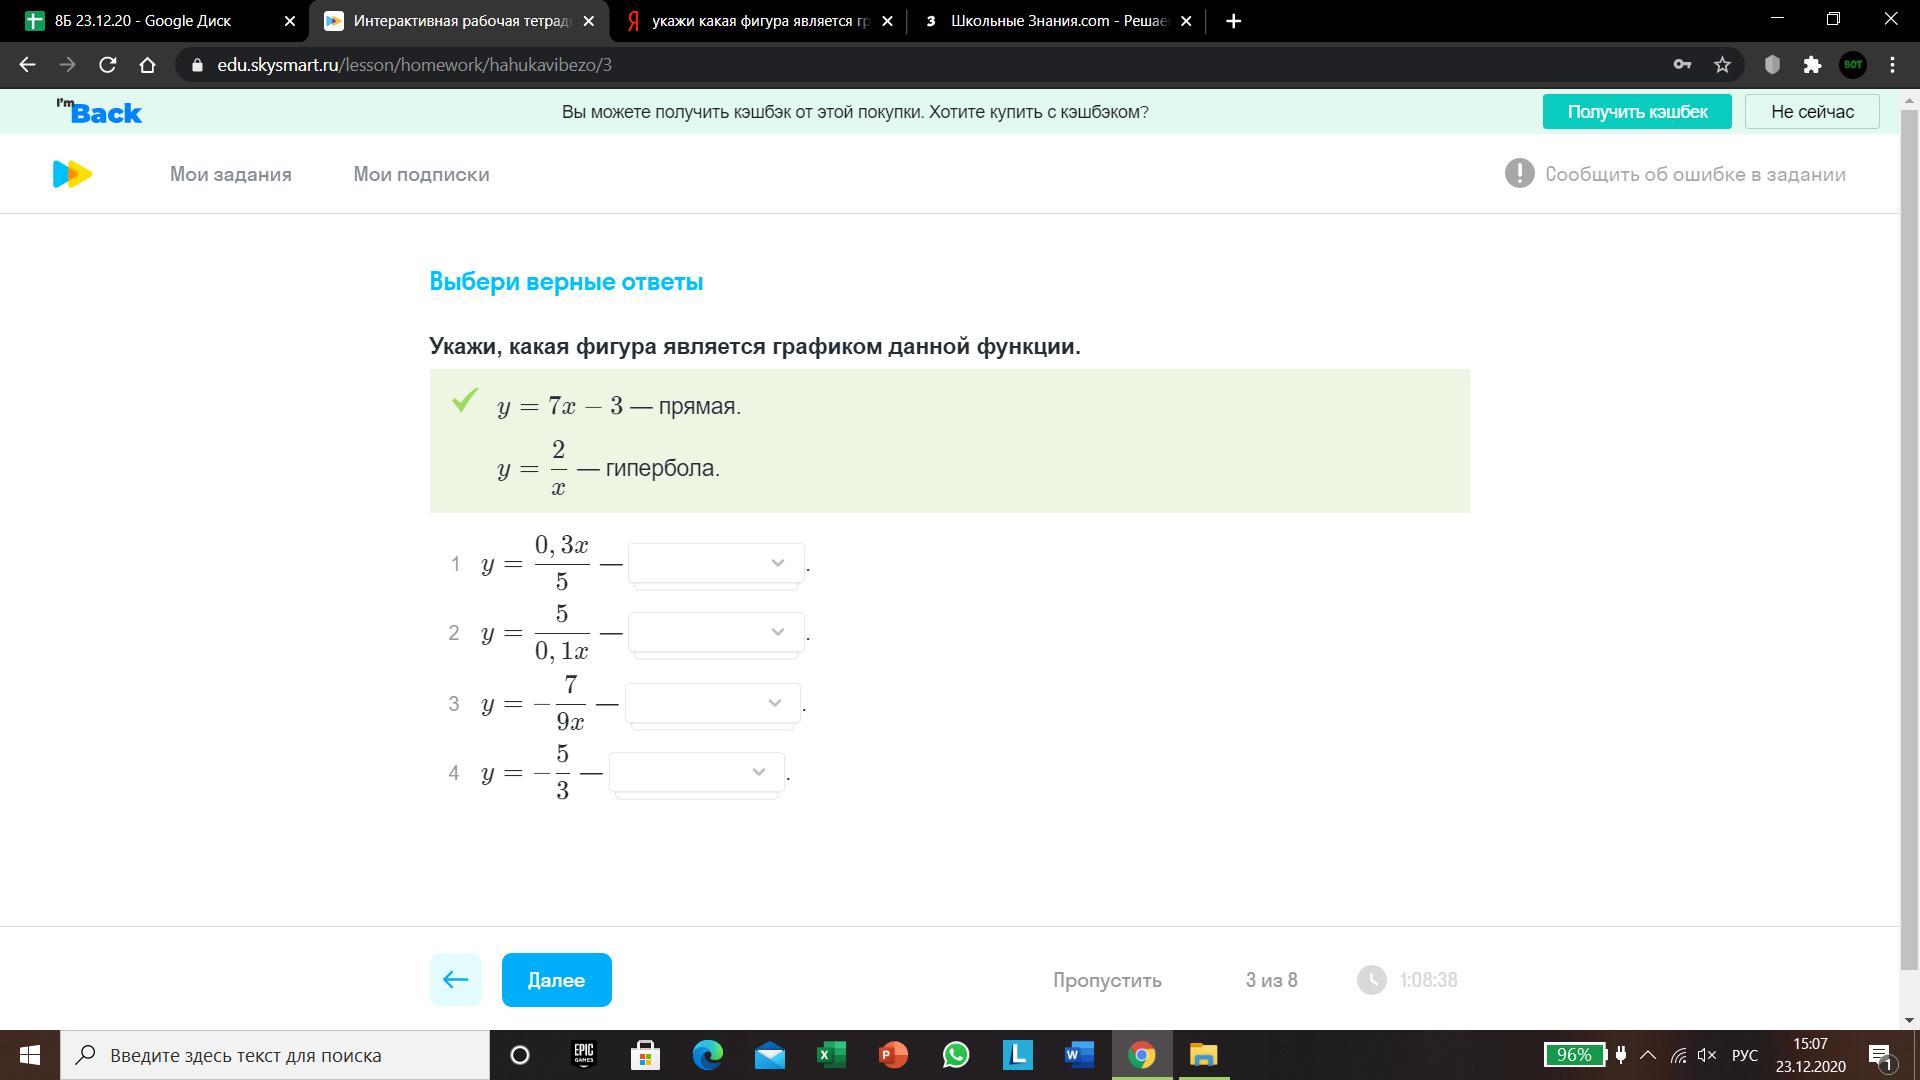Open the Мои подписки menu item
The width and height of the screenshot is (1920, 1080).
pos(421,174)
